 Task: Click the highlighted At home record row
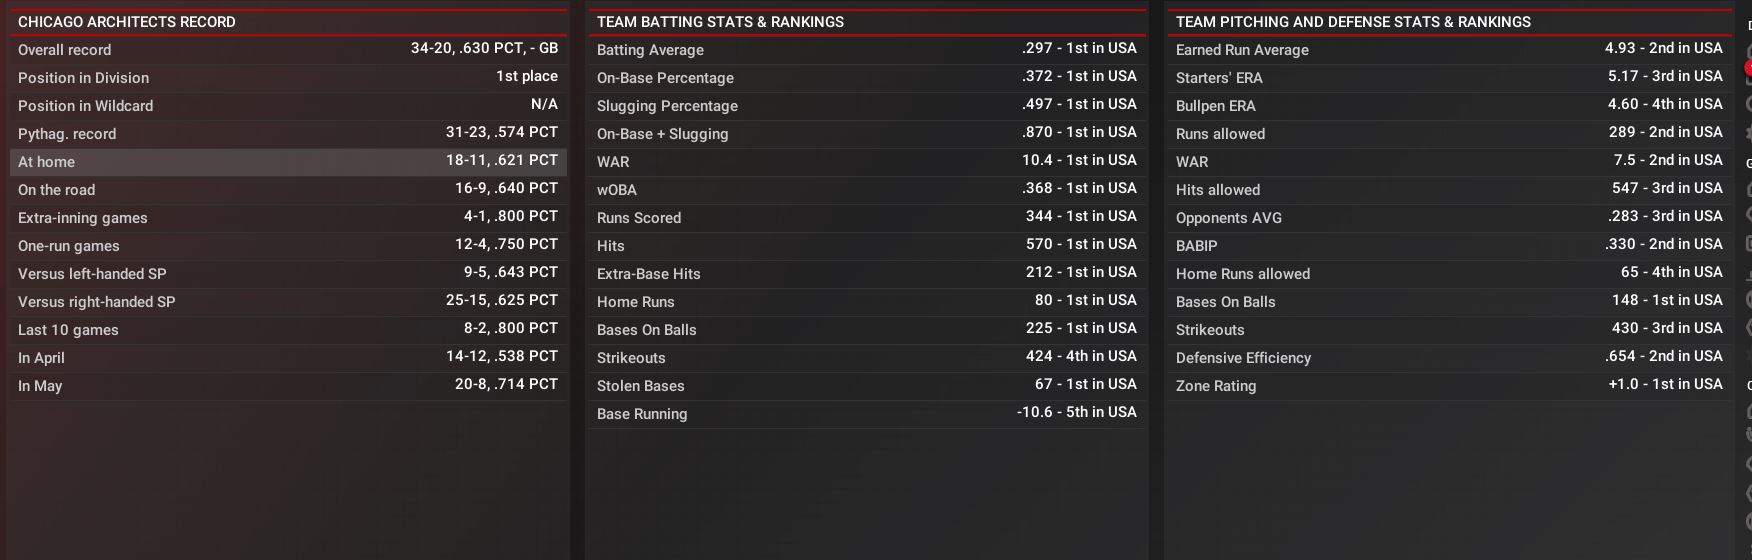[x=288, y=162]
